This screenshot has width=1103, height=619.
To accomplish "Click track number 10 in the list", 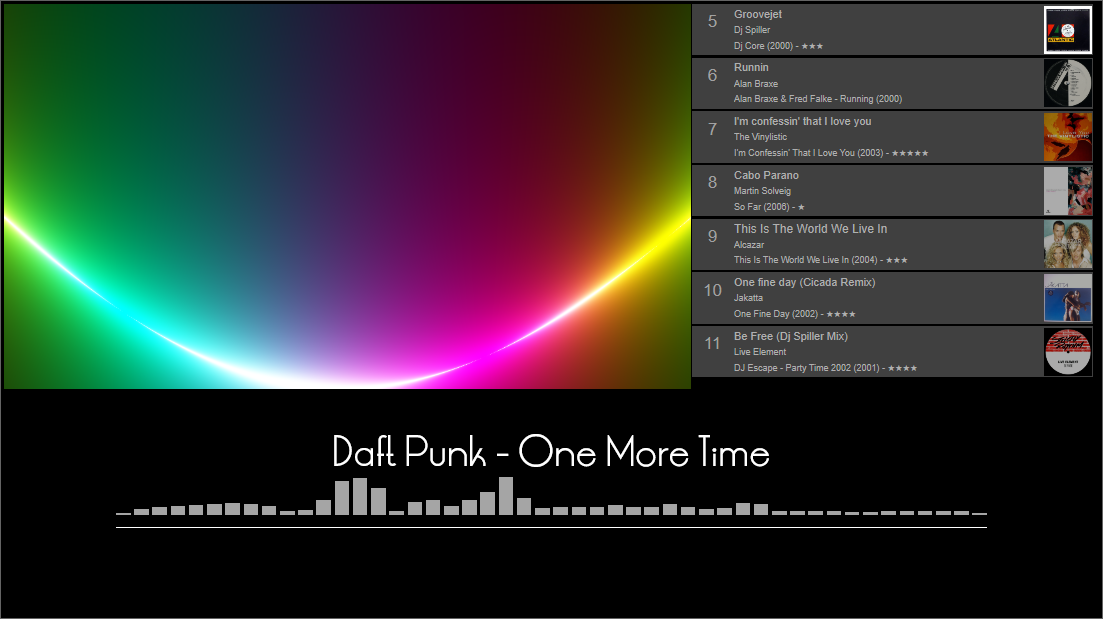I will point(712,290).
